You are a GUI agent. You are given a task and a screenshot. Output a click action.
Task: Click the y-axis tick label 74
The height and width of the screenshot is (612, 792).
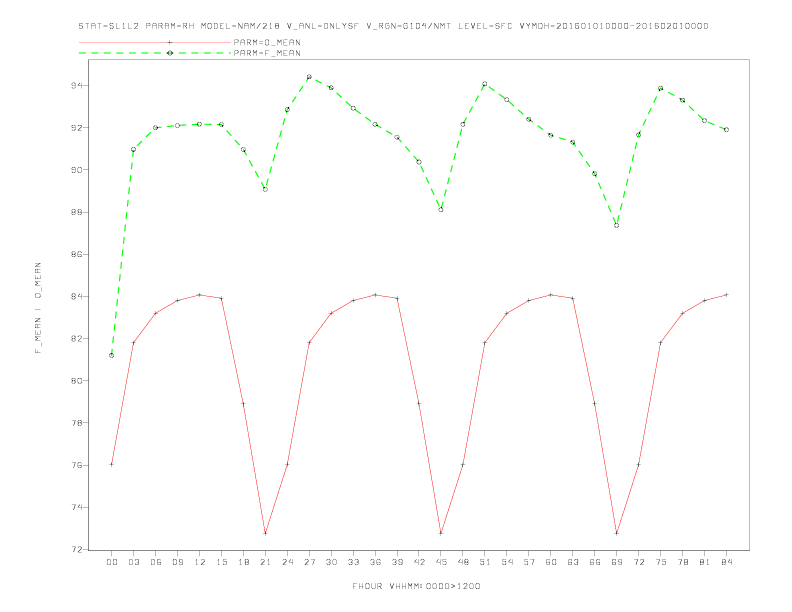tap(77, 507)
